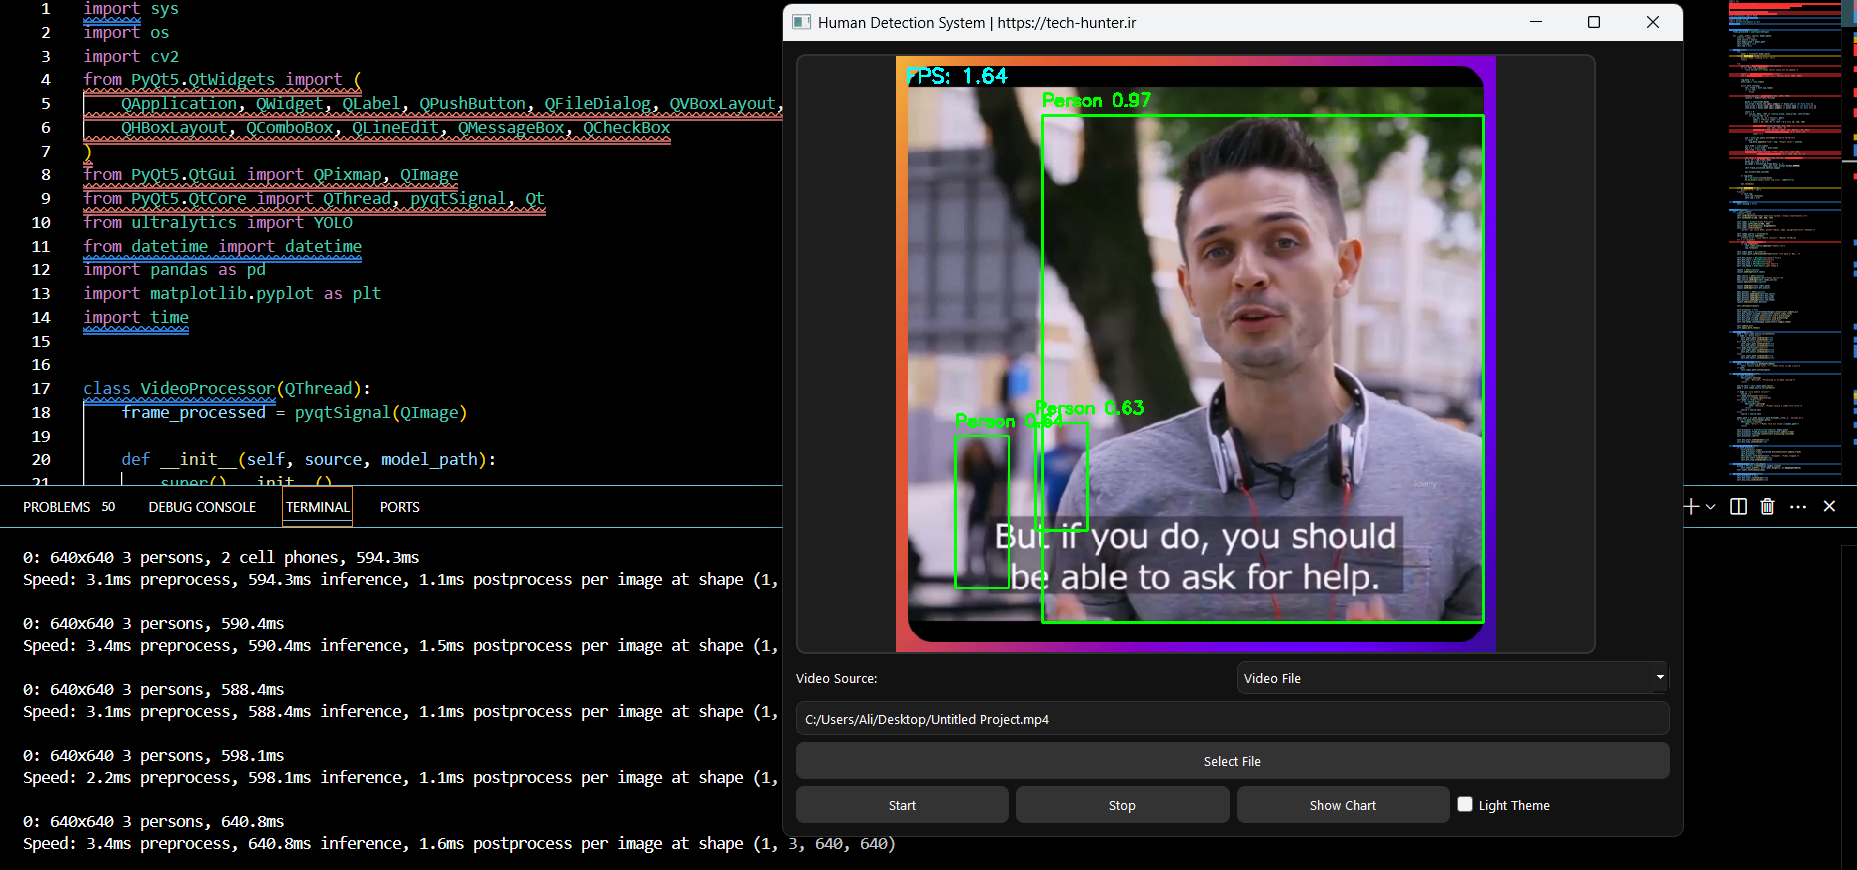
Task: Click the Select File button
Action: tap(1232, 761)
